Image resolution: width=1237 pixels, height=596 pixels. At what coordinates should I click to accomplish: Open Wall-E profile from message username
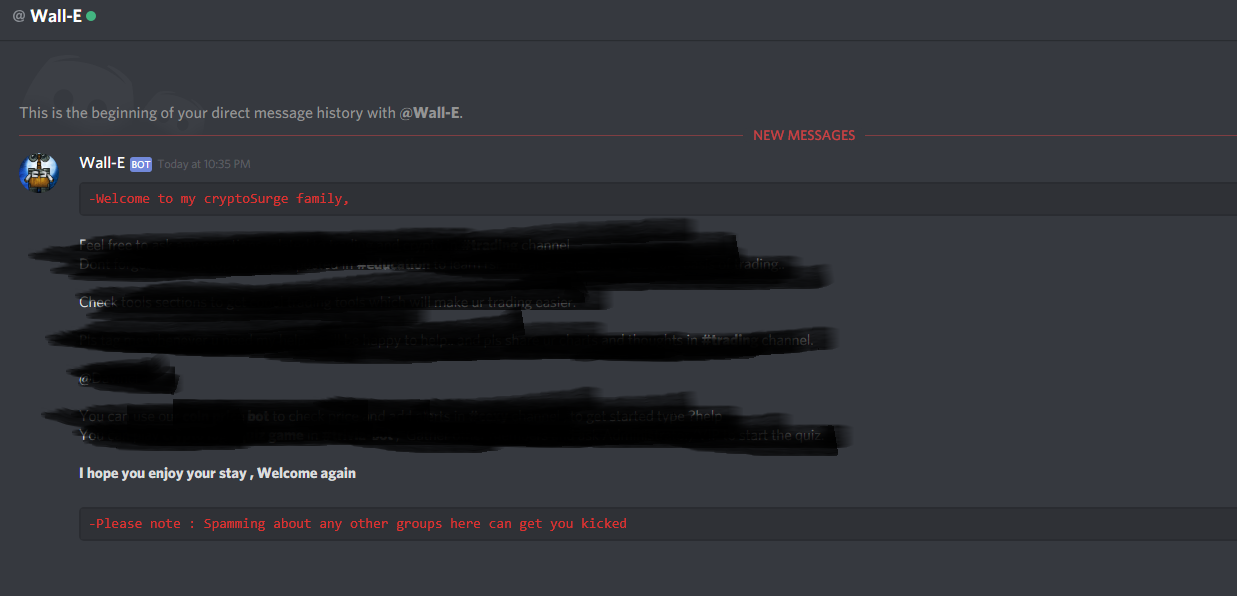[102, 163]
